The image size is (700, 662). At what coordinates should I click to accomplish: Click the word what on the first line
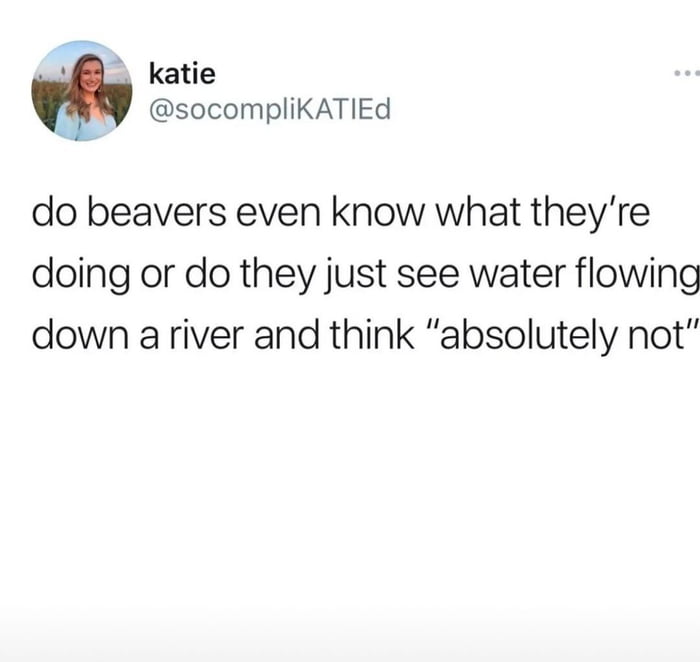coord(478,212)
